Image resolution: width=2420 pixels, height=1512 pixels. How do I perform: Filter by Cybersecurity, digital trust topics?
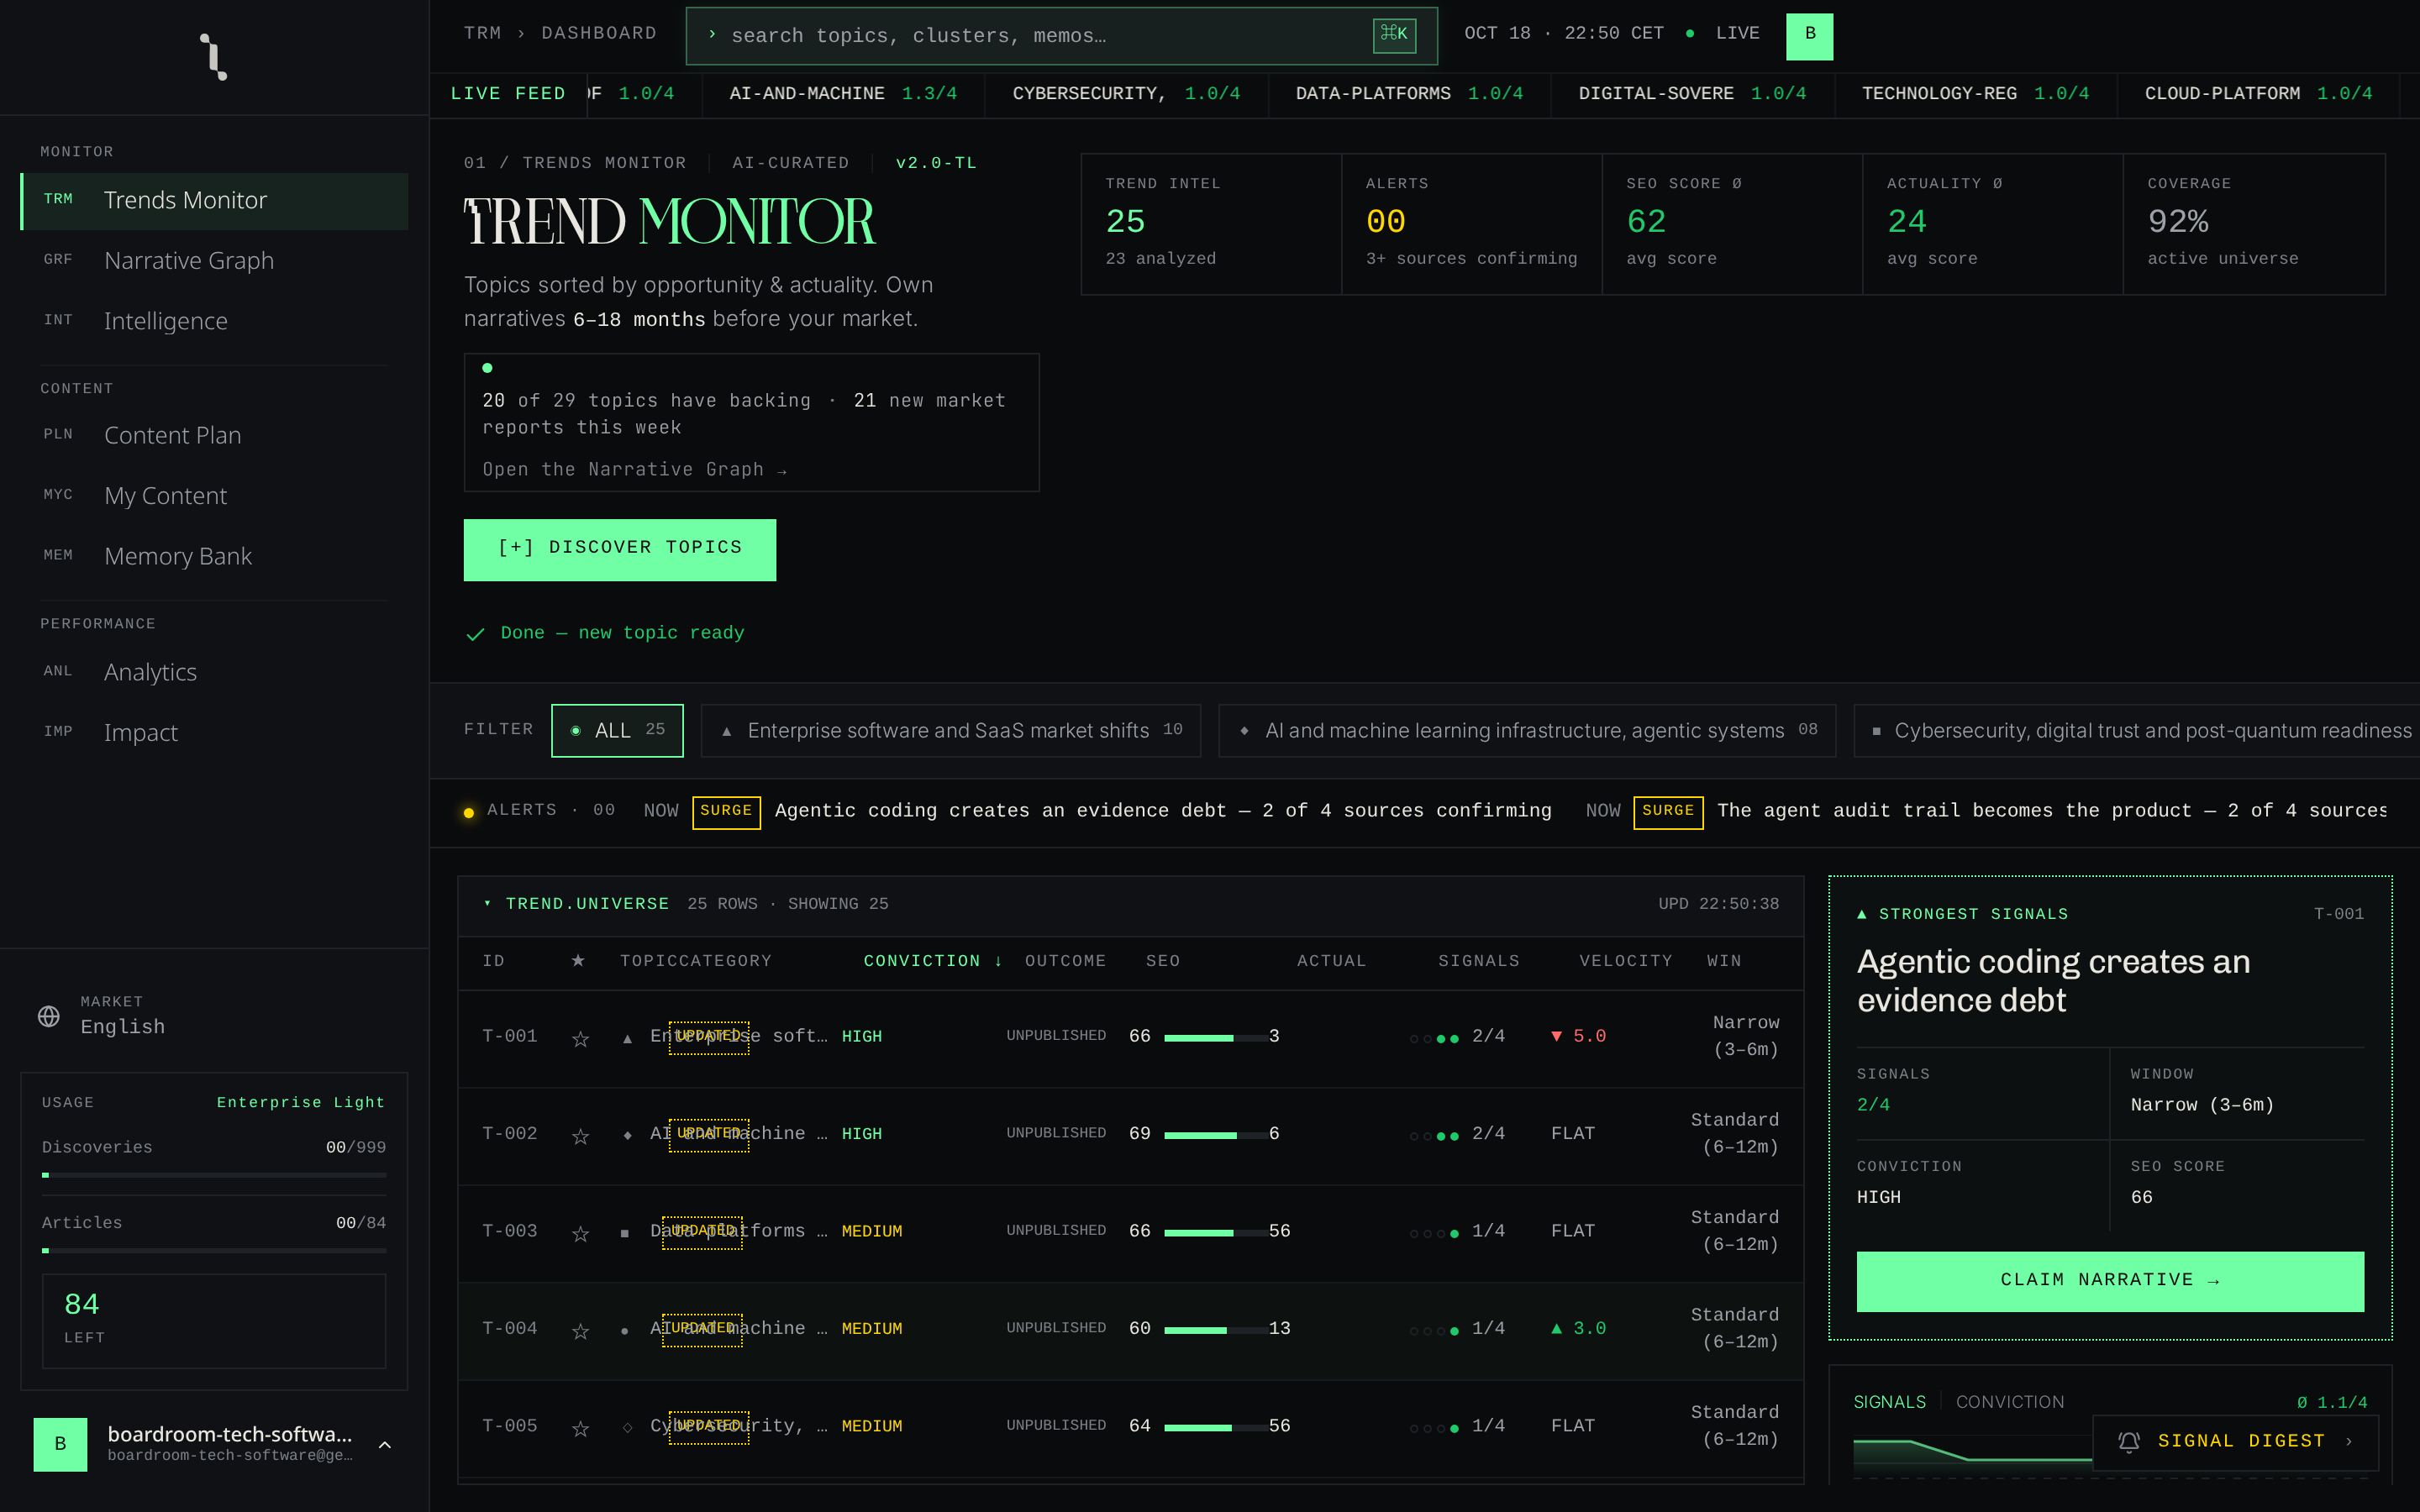pos(2137,731)
